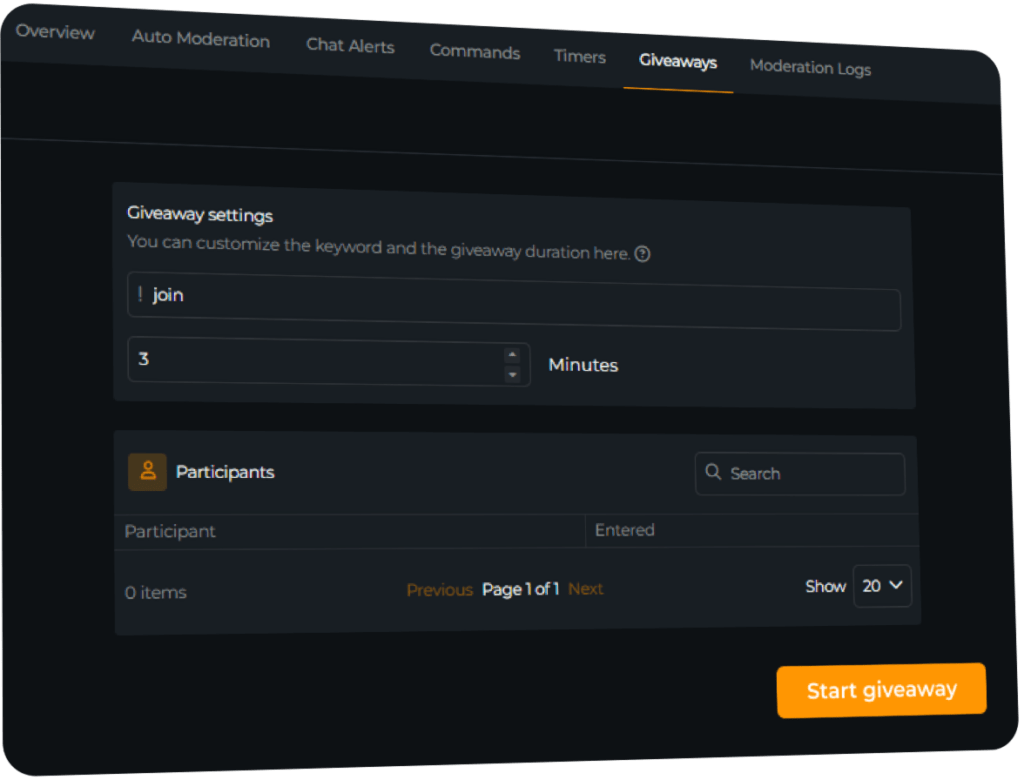Click the Next page link

pyautogui.click(x=586, y=589)
